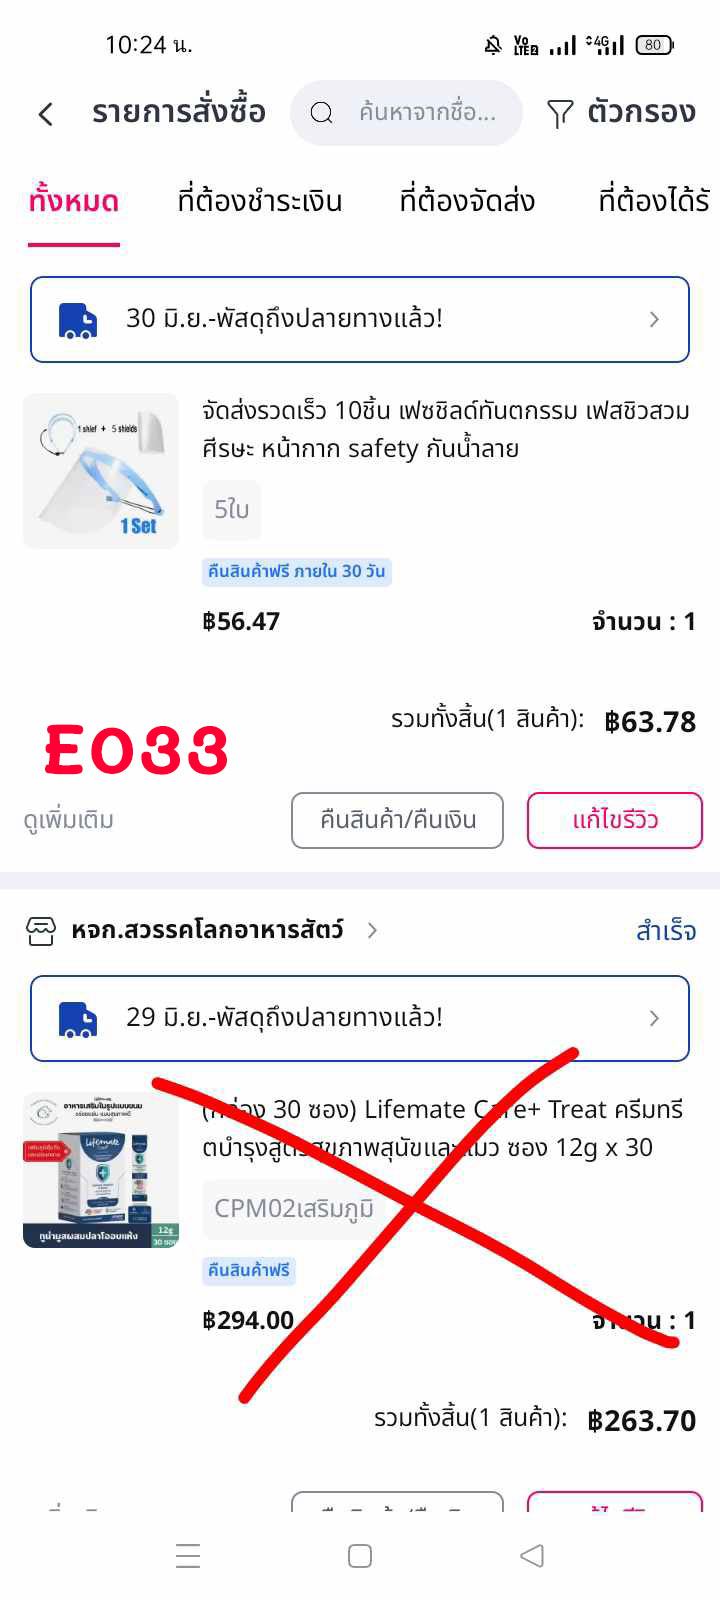Click the คืนสินค้า/คืนเงิน button
The height and width of the screenshot is (1600, 720).
click(x=397, y=820)
